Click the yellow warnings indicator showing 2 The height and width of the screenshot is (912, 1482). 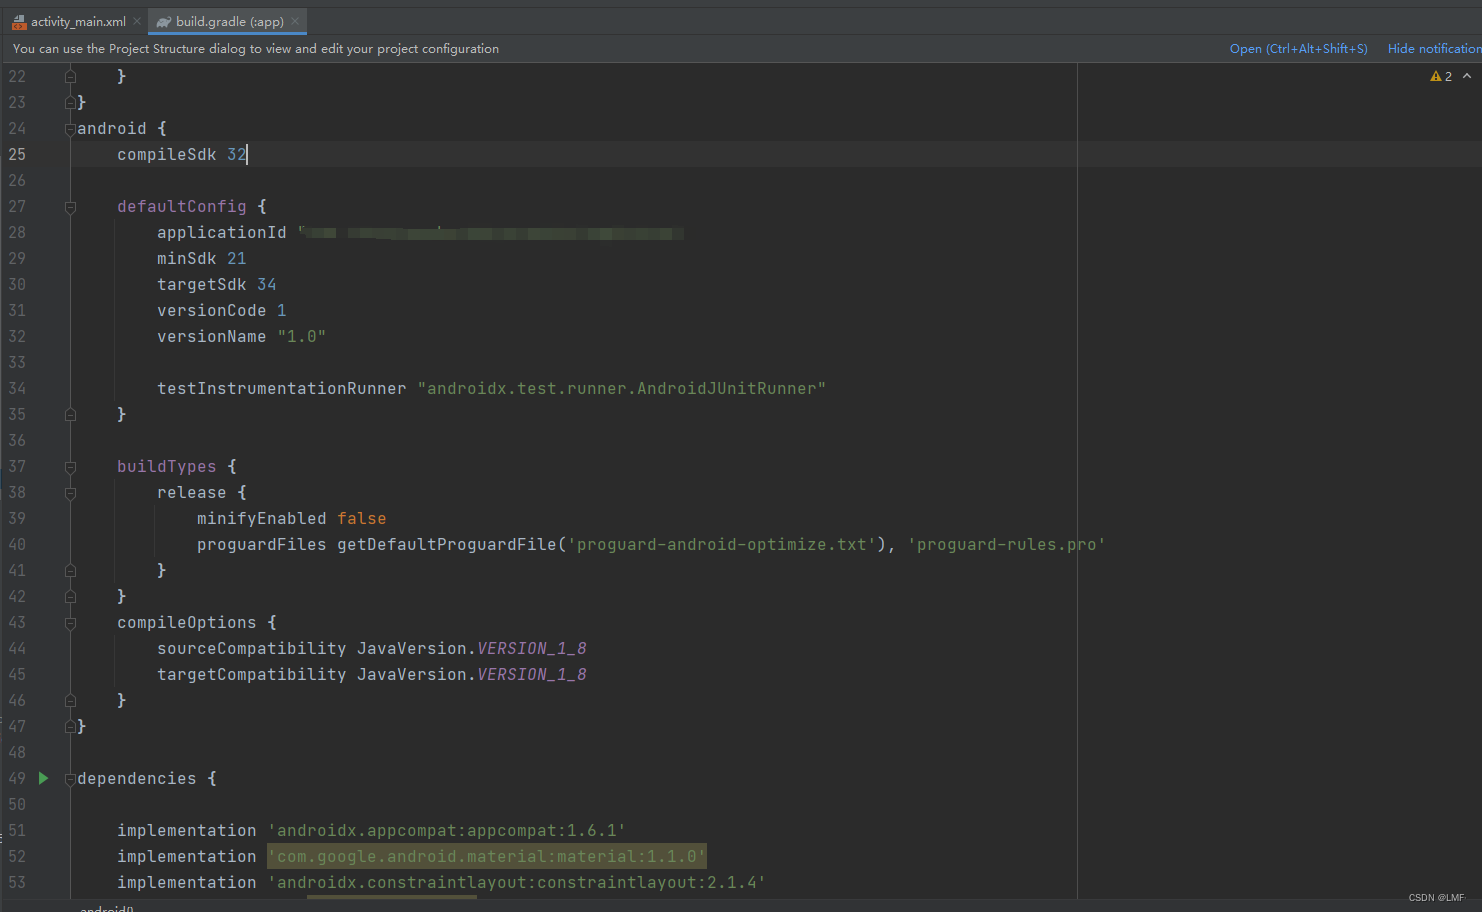(x=1440, y=75)
